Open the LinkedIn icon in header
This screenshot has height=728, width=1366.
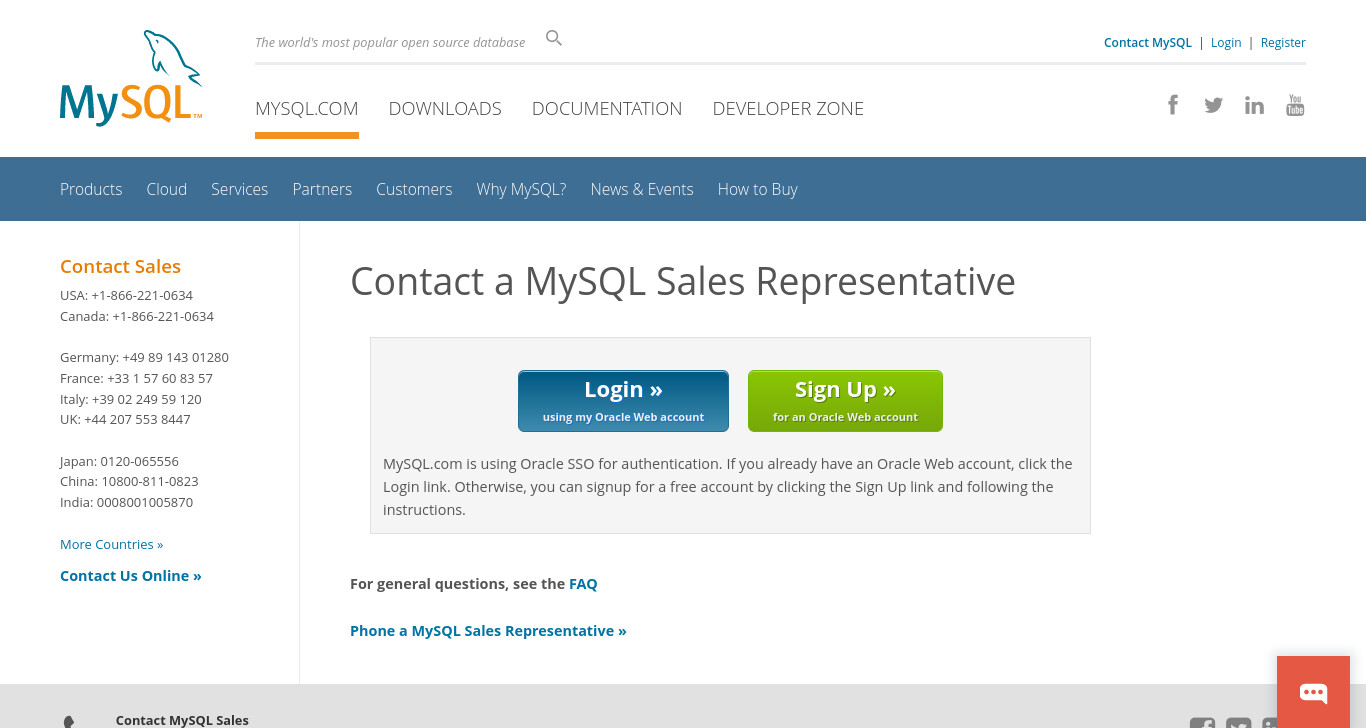pos(1254,105)
